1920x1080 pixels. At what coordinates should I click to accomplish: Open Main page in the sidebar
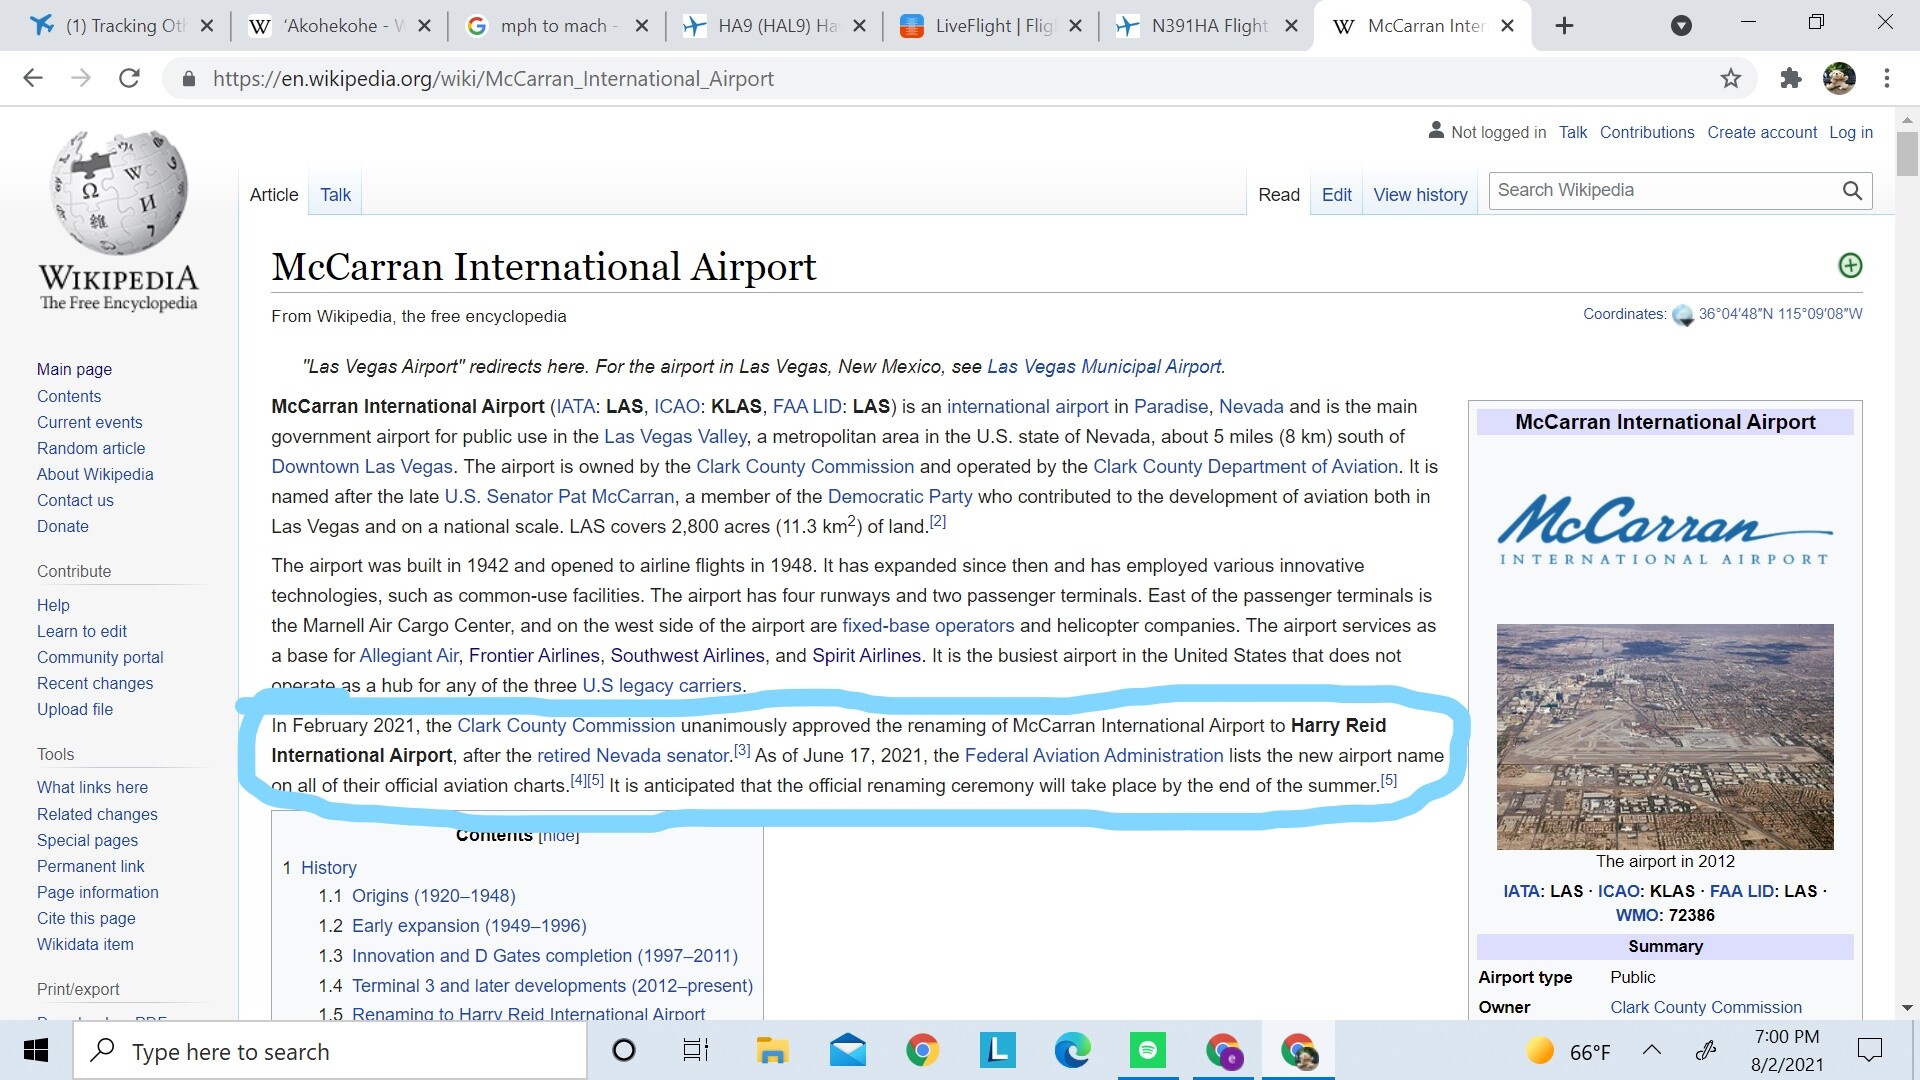(x=74, y=369)
